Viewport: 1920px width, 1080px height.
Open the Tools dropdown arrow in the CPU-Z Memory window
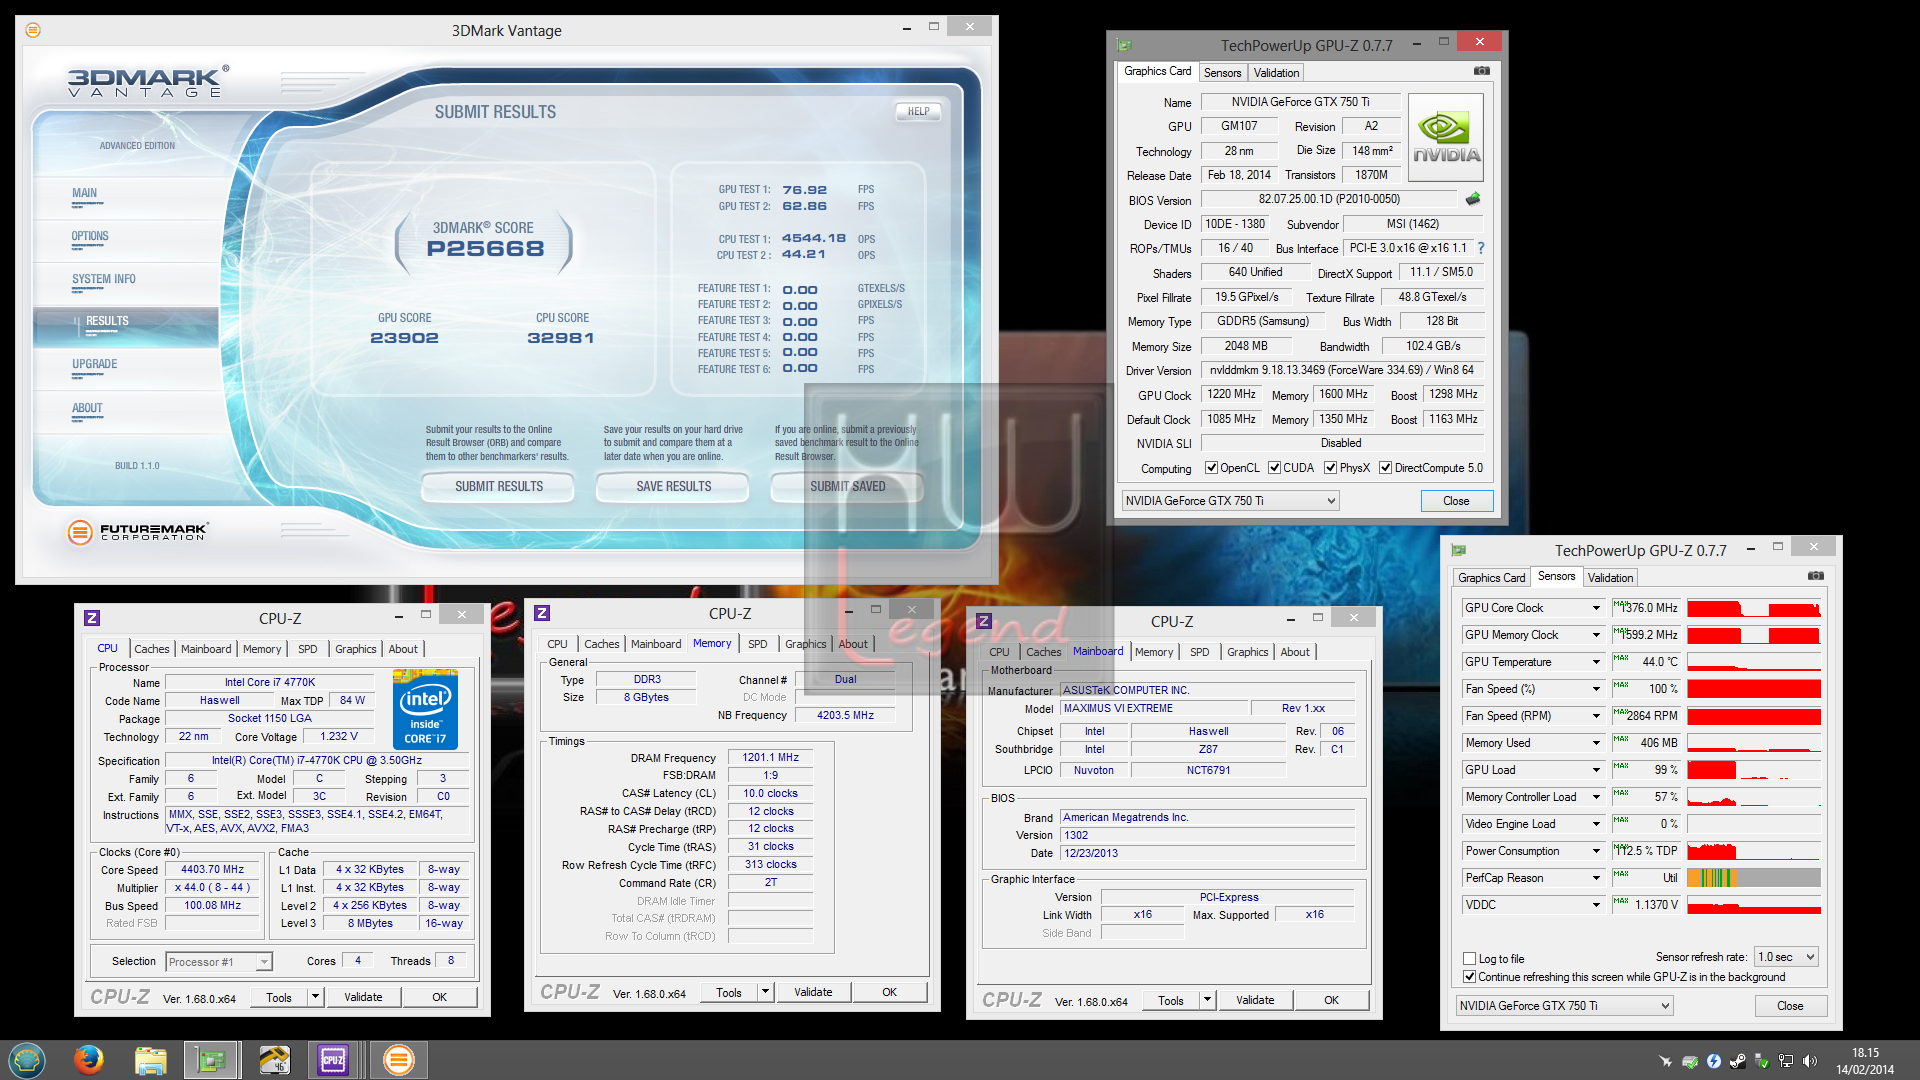coord(766,992)
